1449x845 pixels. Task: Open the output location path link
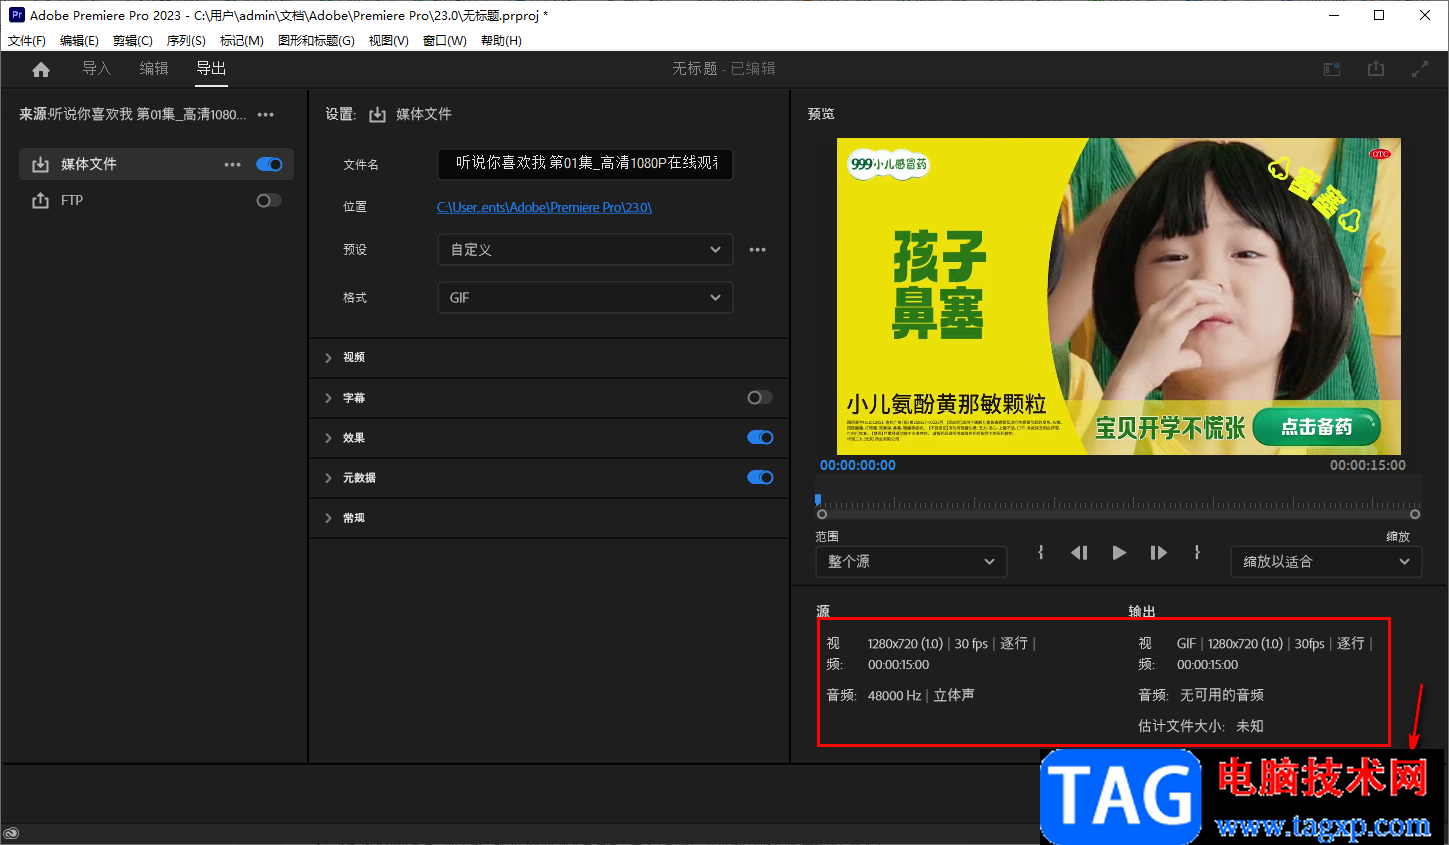click(544, 207)
